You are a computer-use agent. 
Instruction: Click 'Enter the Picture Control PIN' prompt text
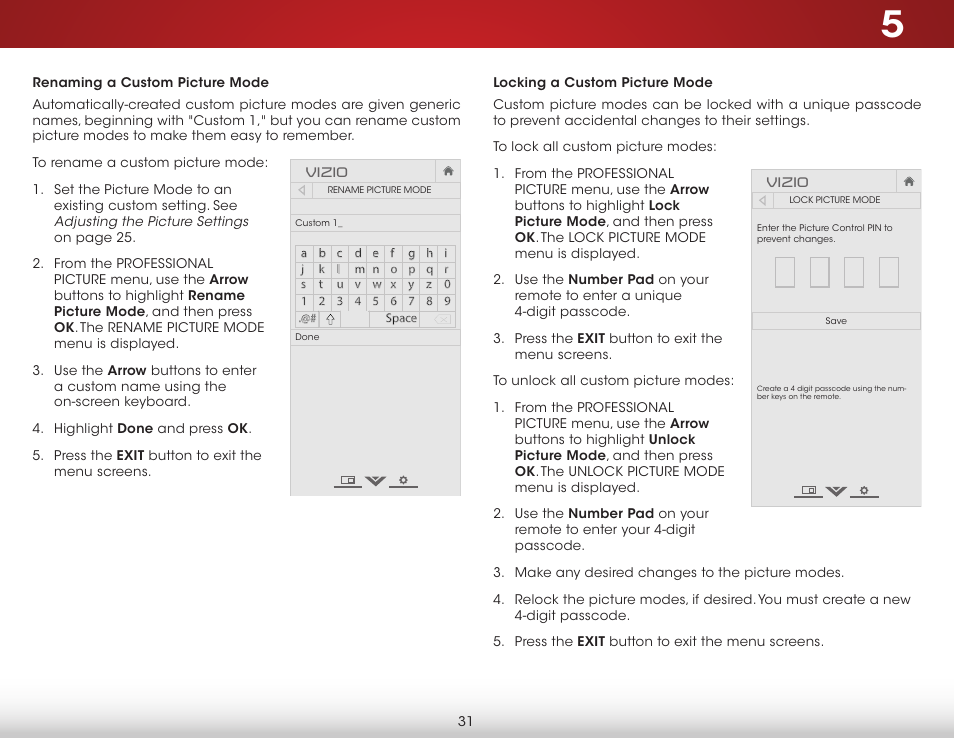[x=824, y=233]
